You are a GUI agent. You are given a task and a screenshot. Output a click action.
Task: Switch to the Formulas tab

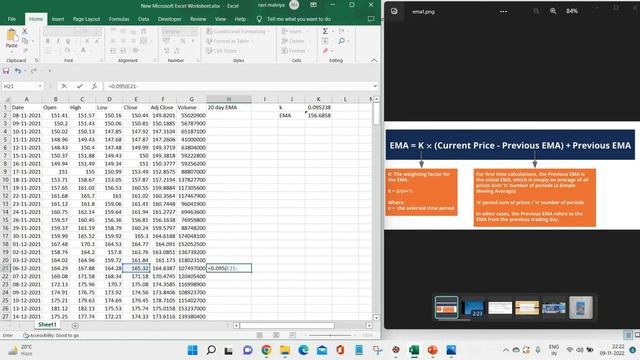[119, 19]
